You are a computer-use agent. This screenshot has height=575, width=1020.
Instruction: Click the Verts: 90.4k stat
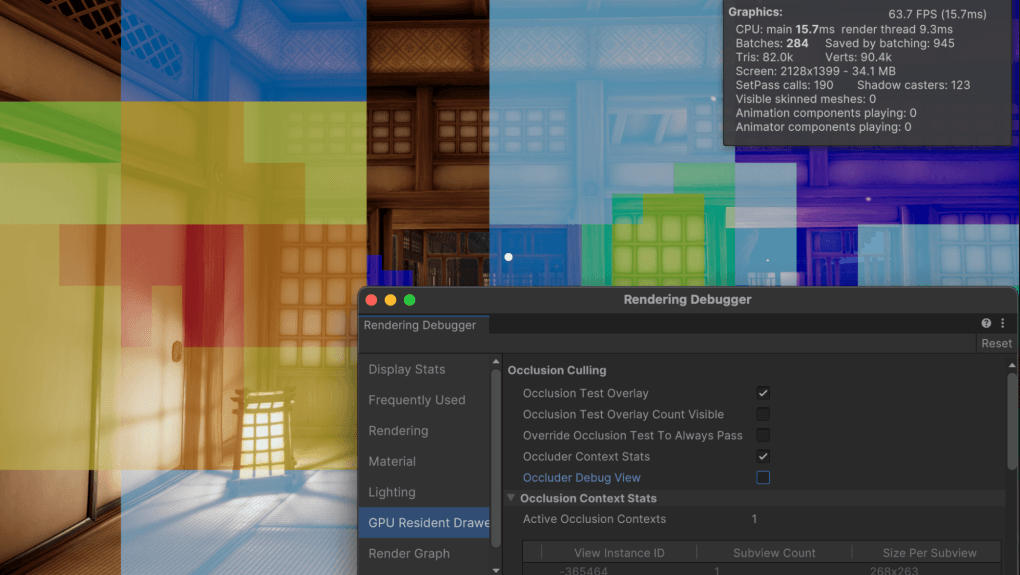click(x=858, y=57)
